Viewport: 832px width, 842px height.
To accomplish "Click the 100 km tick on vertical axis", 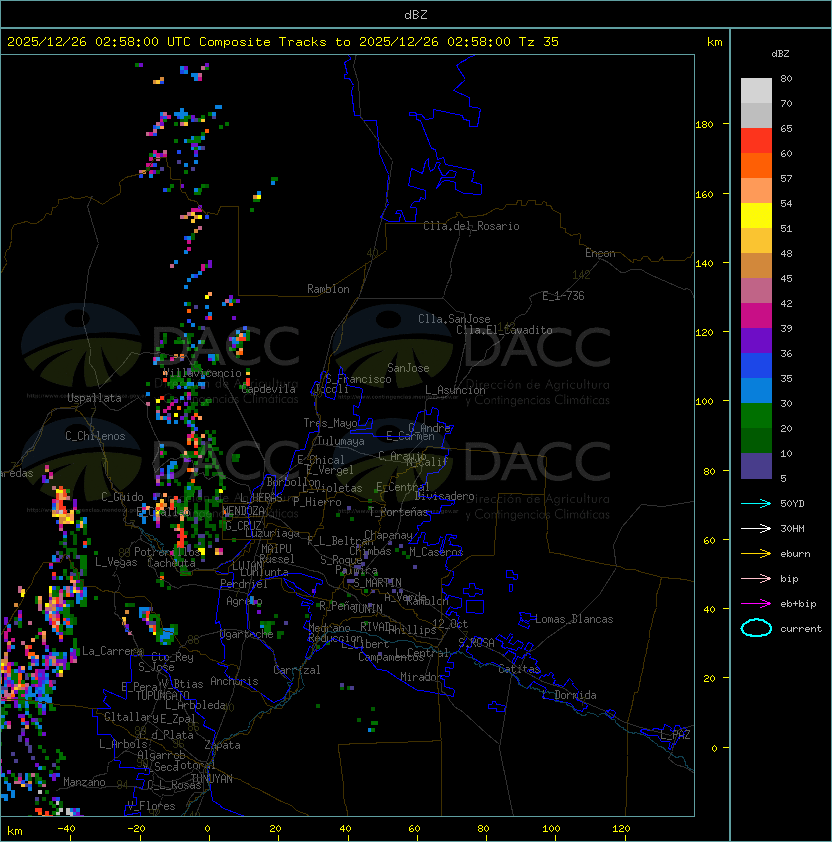I will pyautogui.click(x=704, y=402).
